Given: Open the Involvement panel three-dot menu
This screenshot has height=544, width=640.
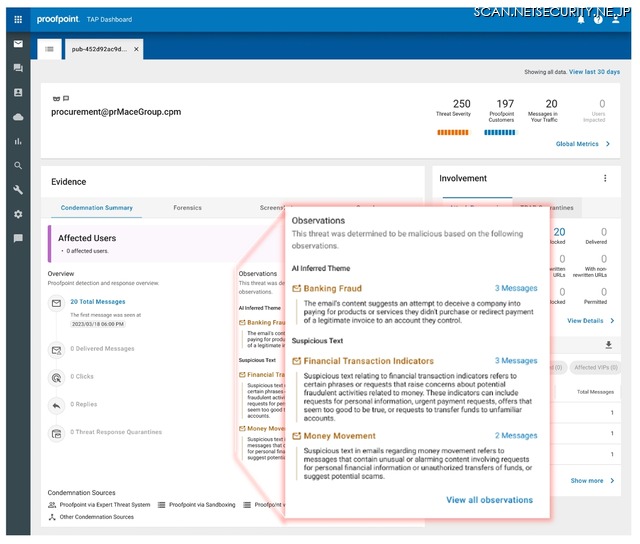Looking at the screenshot, I should click(605, 179).
